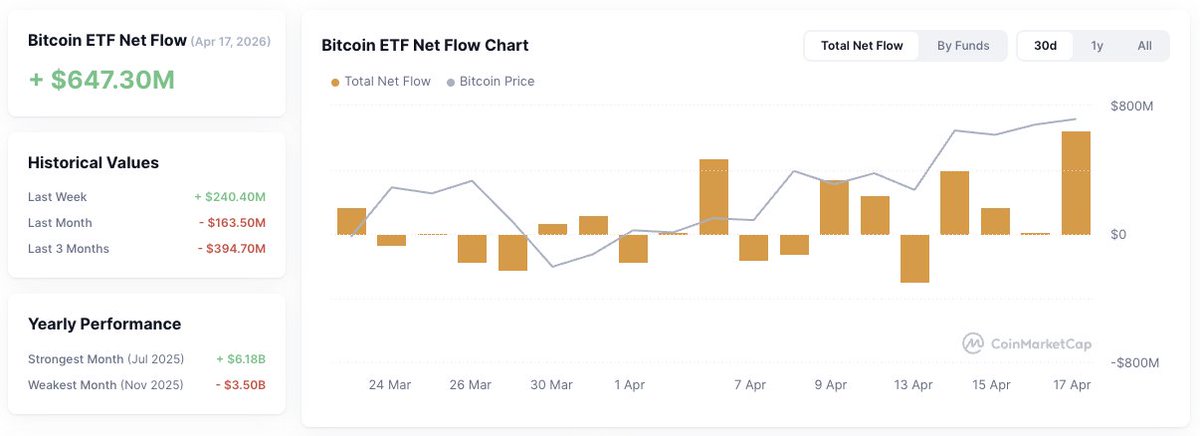Select the 30d time range
The width and height of the screenshot is (1200, 436).
pos(1045,46)
